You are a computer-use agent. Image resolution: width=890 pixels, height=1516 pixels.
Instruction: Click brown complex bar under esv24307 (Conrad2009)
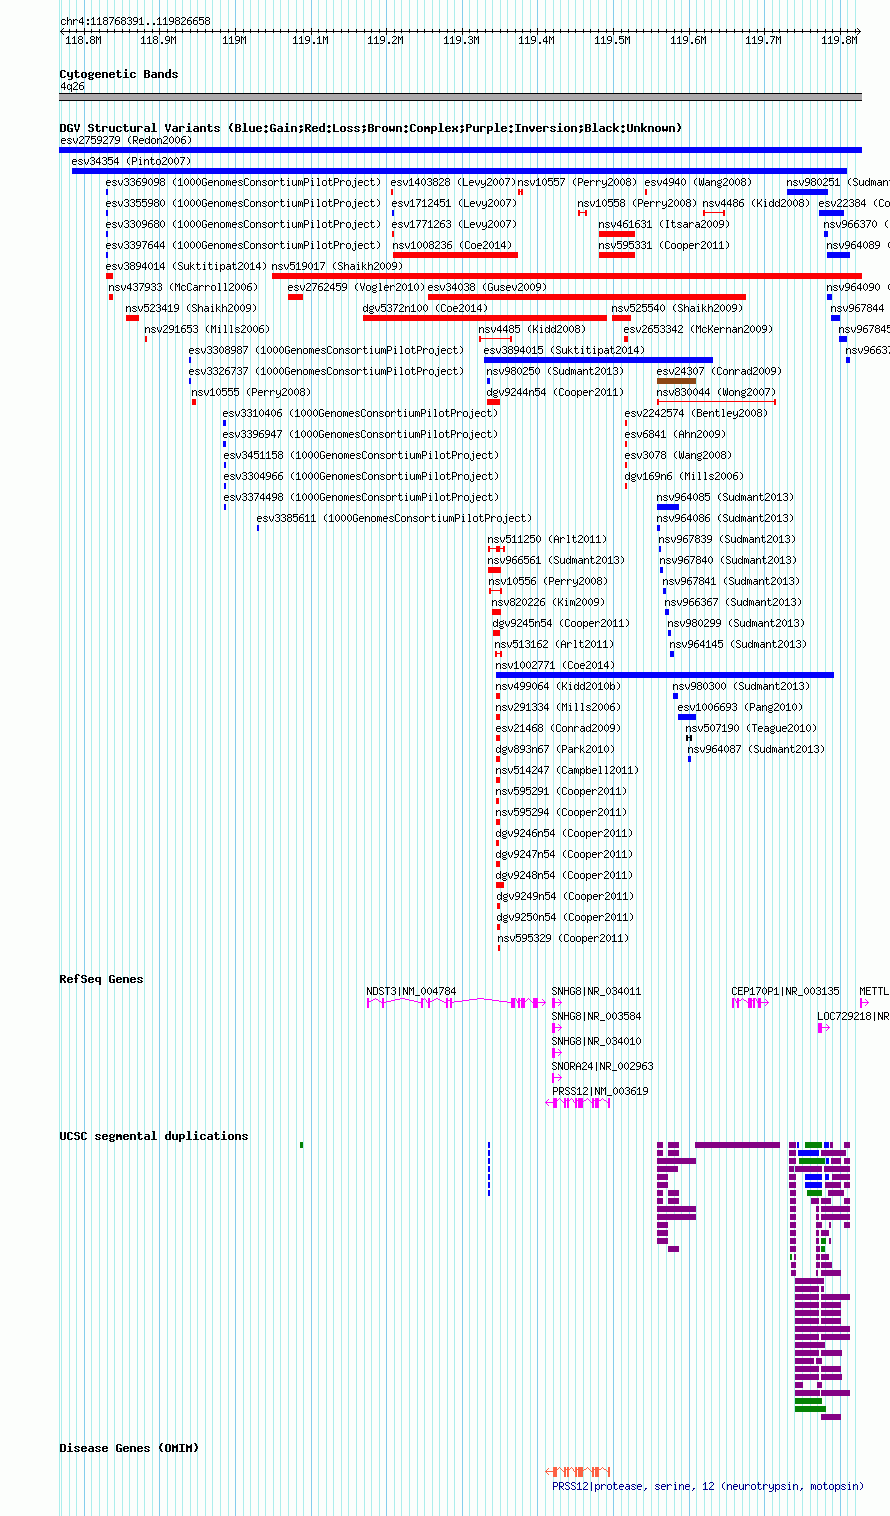(676, 381)
